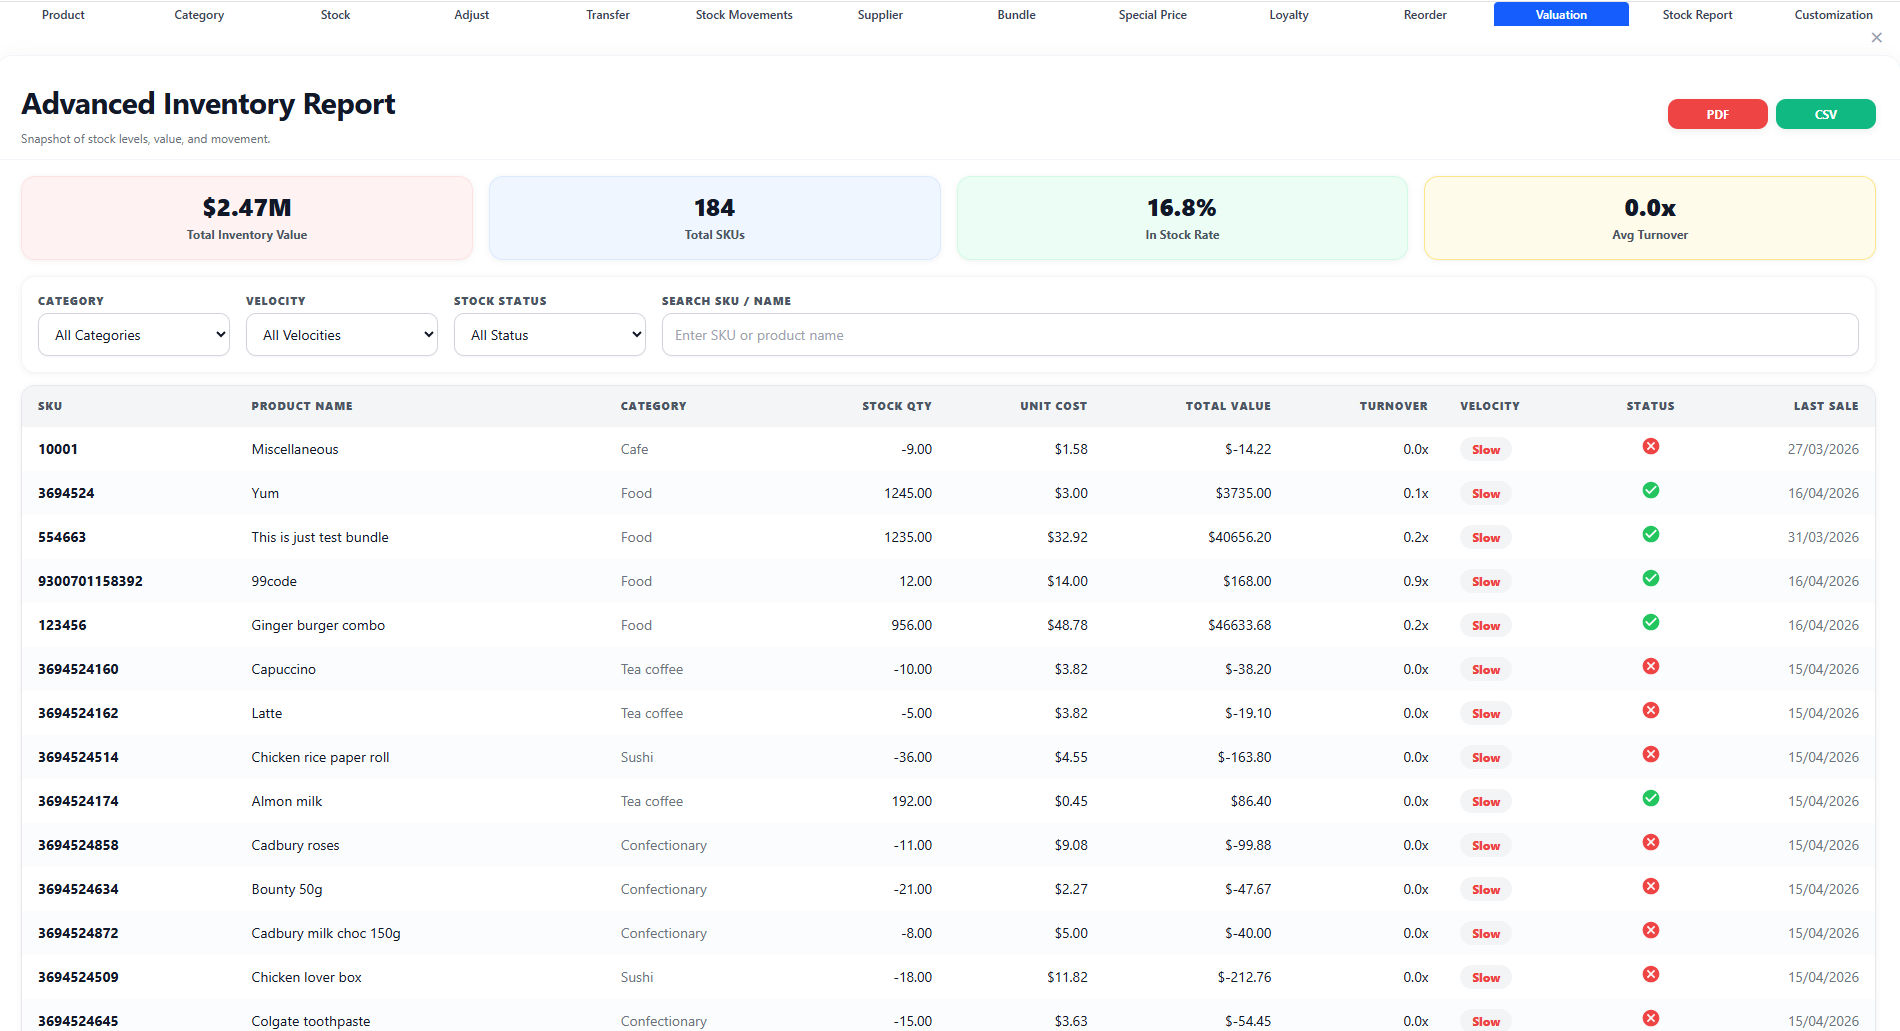Click the red status icon for Cadbury roses
Screen dimensions: 1900x1031
coord(1651,842)
